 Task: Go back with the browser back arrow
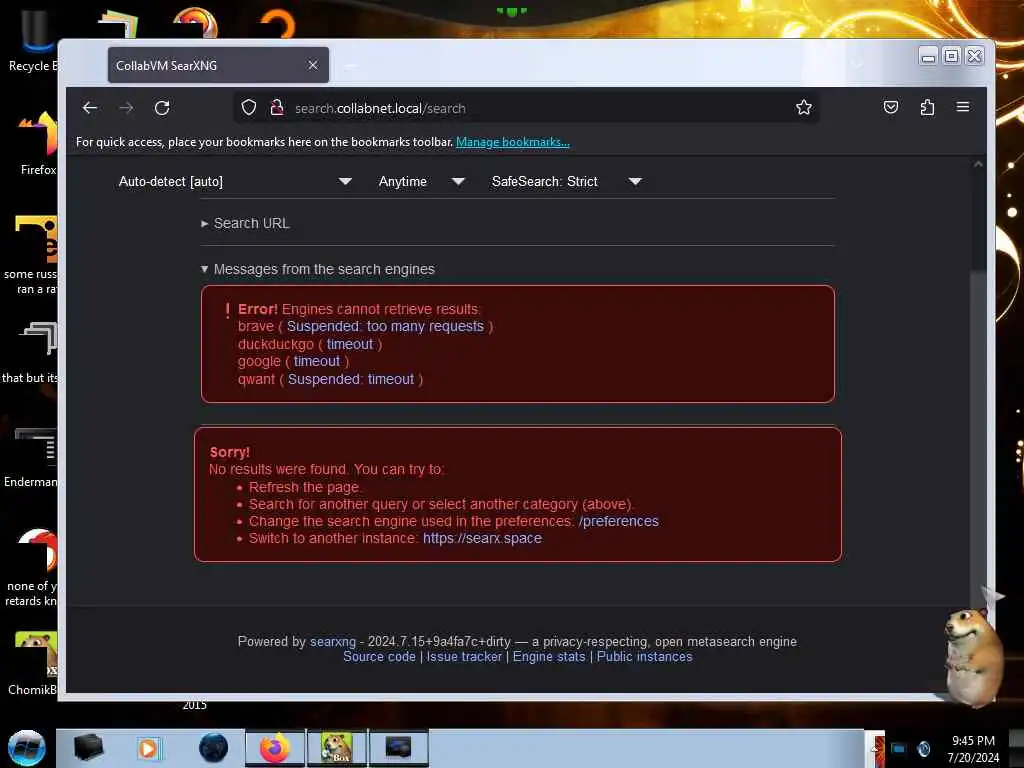pos(90,108)
